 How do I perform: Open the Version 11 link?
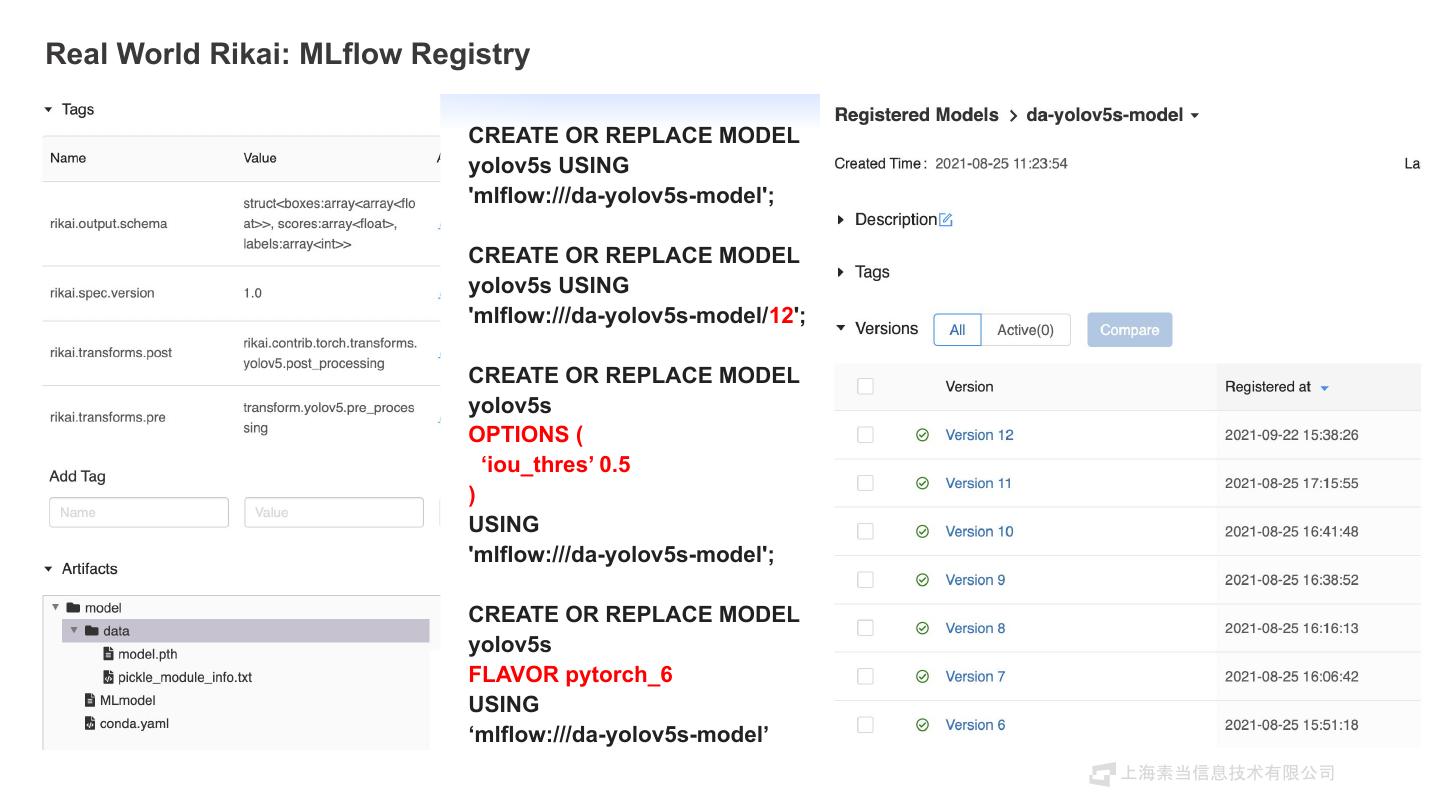click(978, 483)
